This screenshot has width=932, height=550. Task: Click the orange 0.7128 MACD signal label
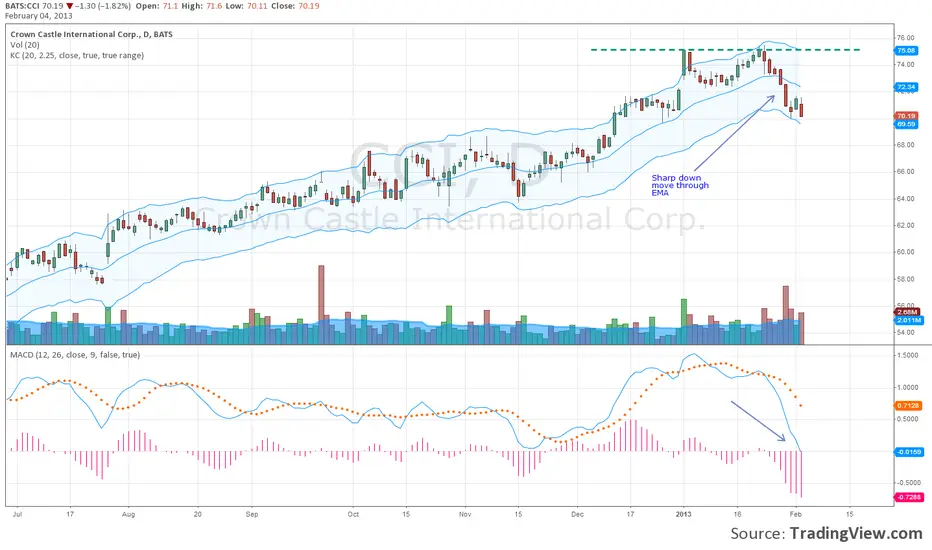click(x=909, y=406)
